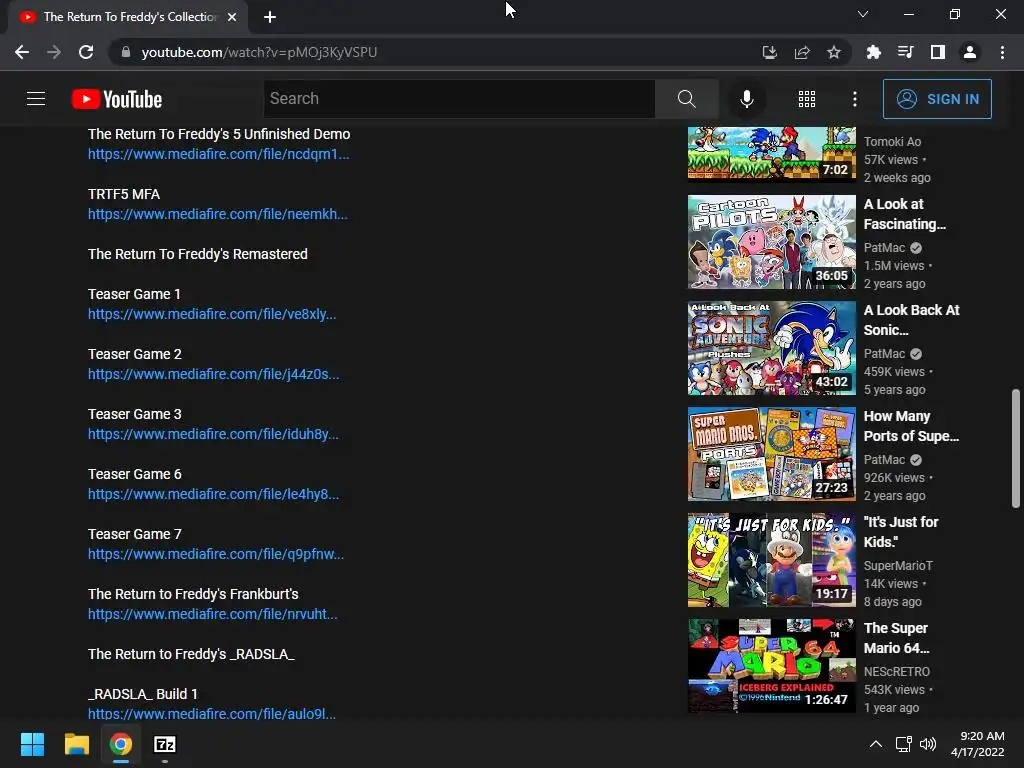
Task: View site info lock icon
Action: [x=126, y=52]
